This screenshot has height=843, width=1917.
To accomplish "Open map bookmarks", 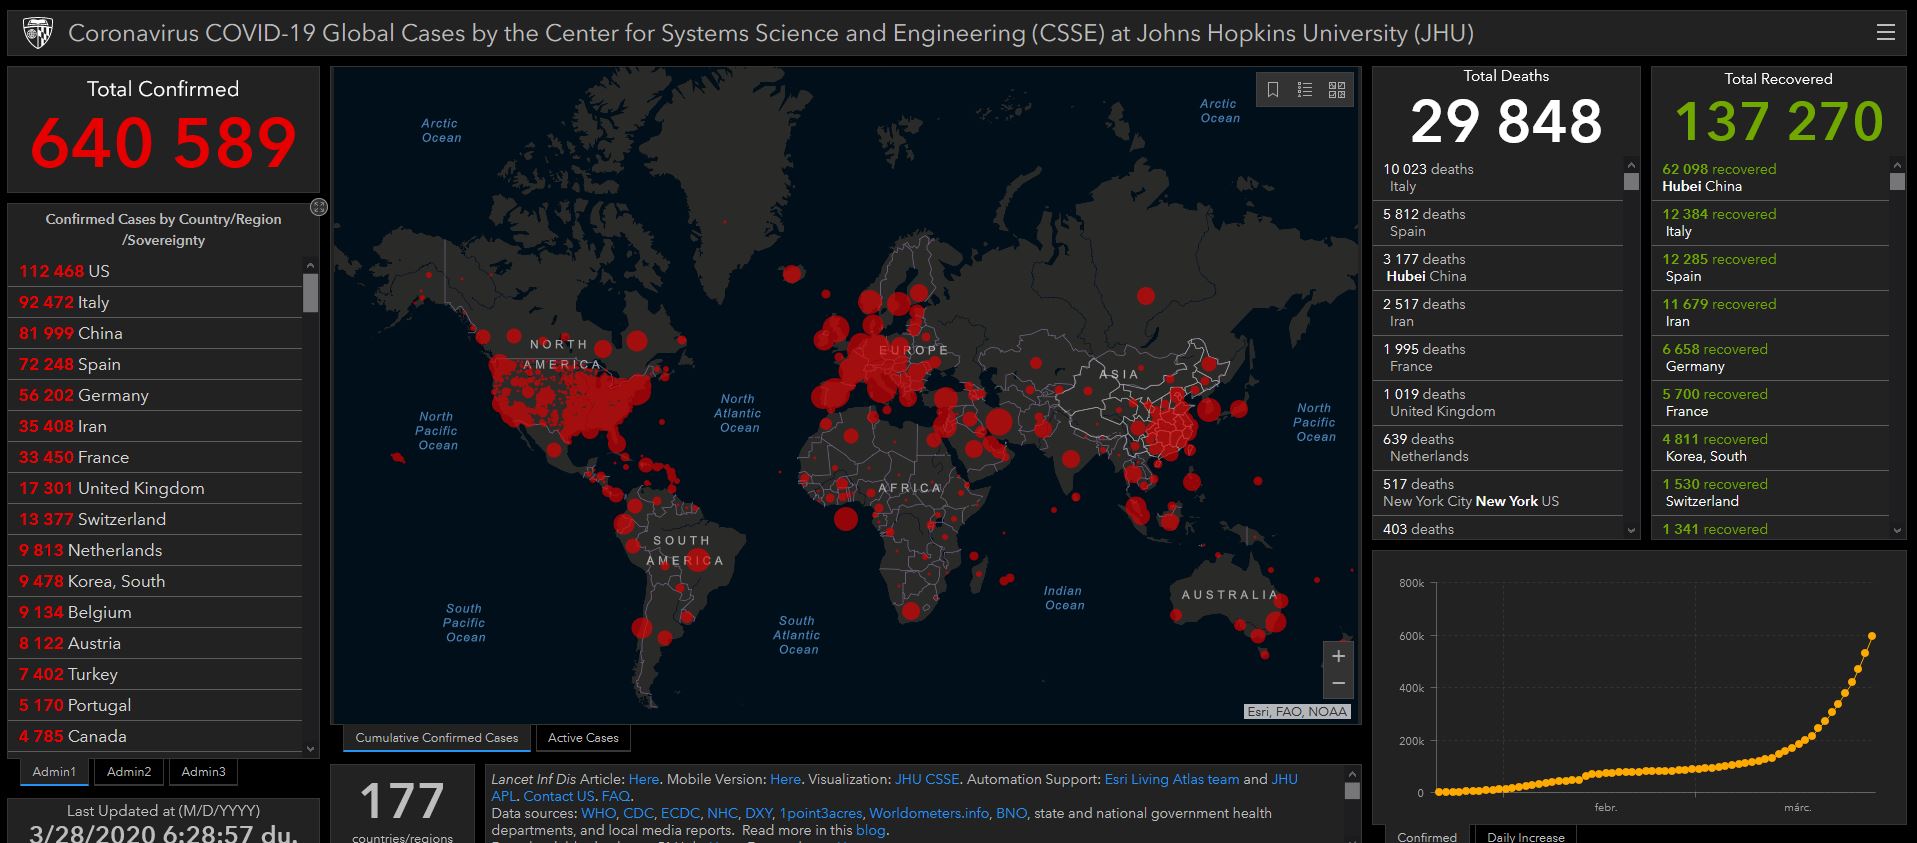I will click(x=1273, y=90).
